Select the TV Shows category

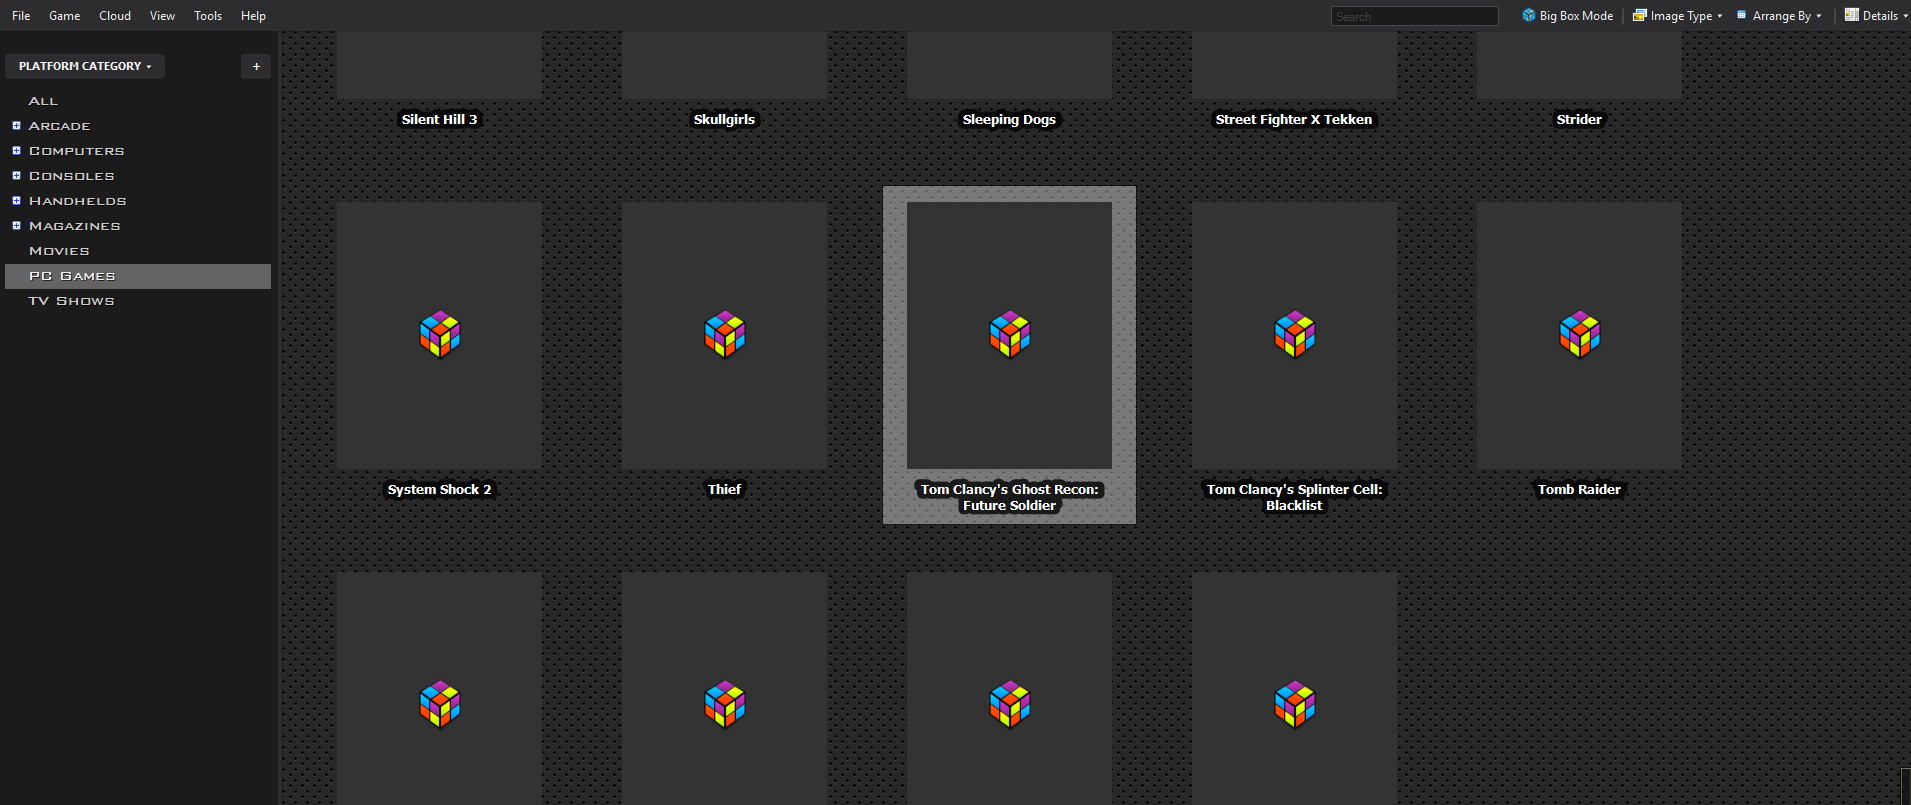pyautogui.click(x=71, y=301)
